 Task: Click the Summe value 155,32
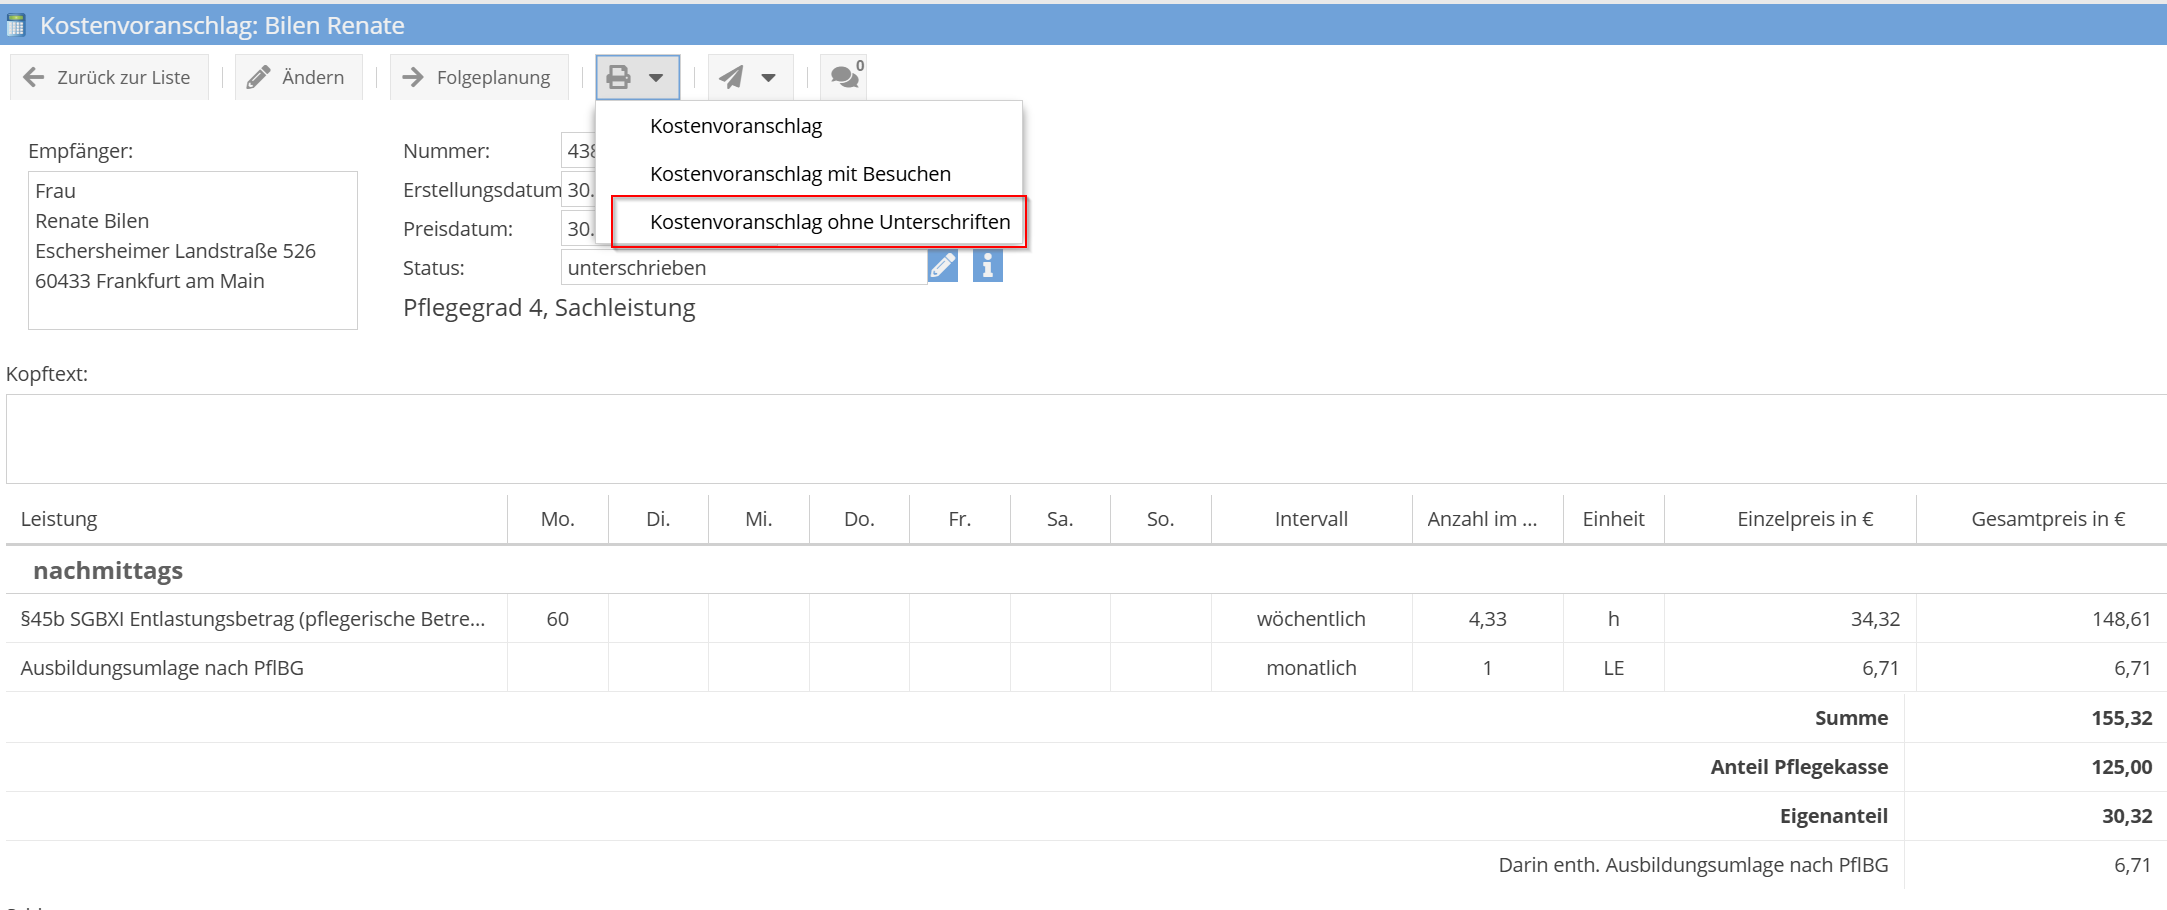[x=2121, y=718]
